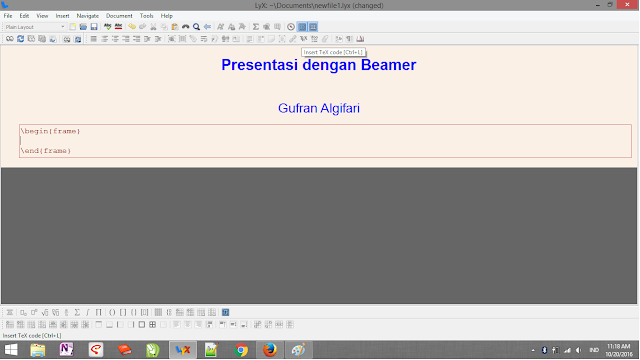Viewport: 640px width, 360px height.
Task: Open the File menu
Action: click(x=8, y=16)
